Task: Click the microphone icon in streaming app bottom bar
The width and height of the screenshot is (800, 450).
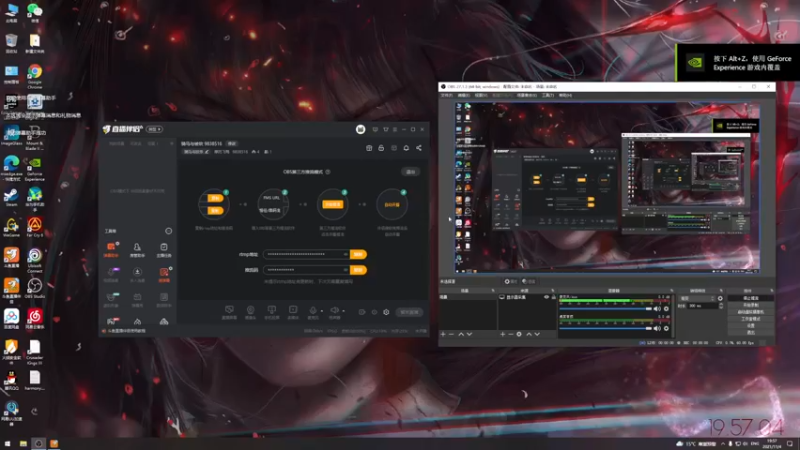Action: [x=313, y=310]
